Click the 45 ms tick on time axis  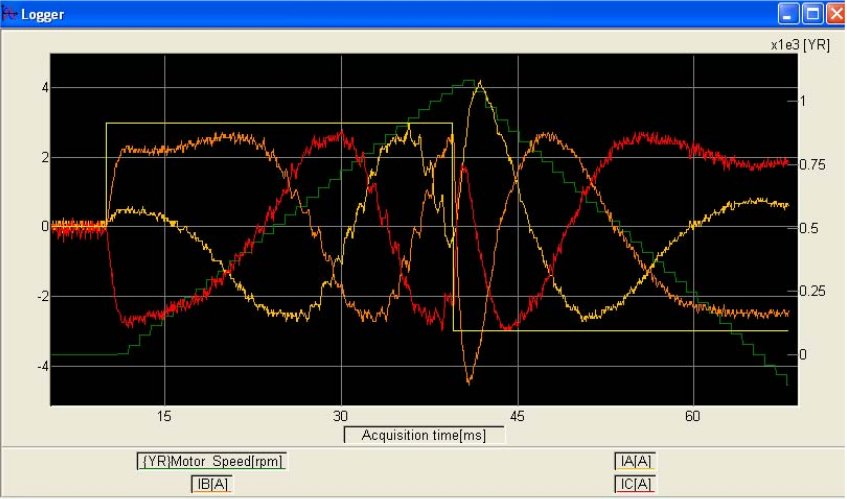click(x=518, y=415)
